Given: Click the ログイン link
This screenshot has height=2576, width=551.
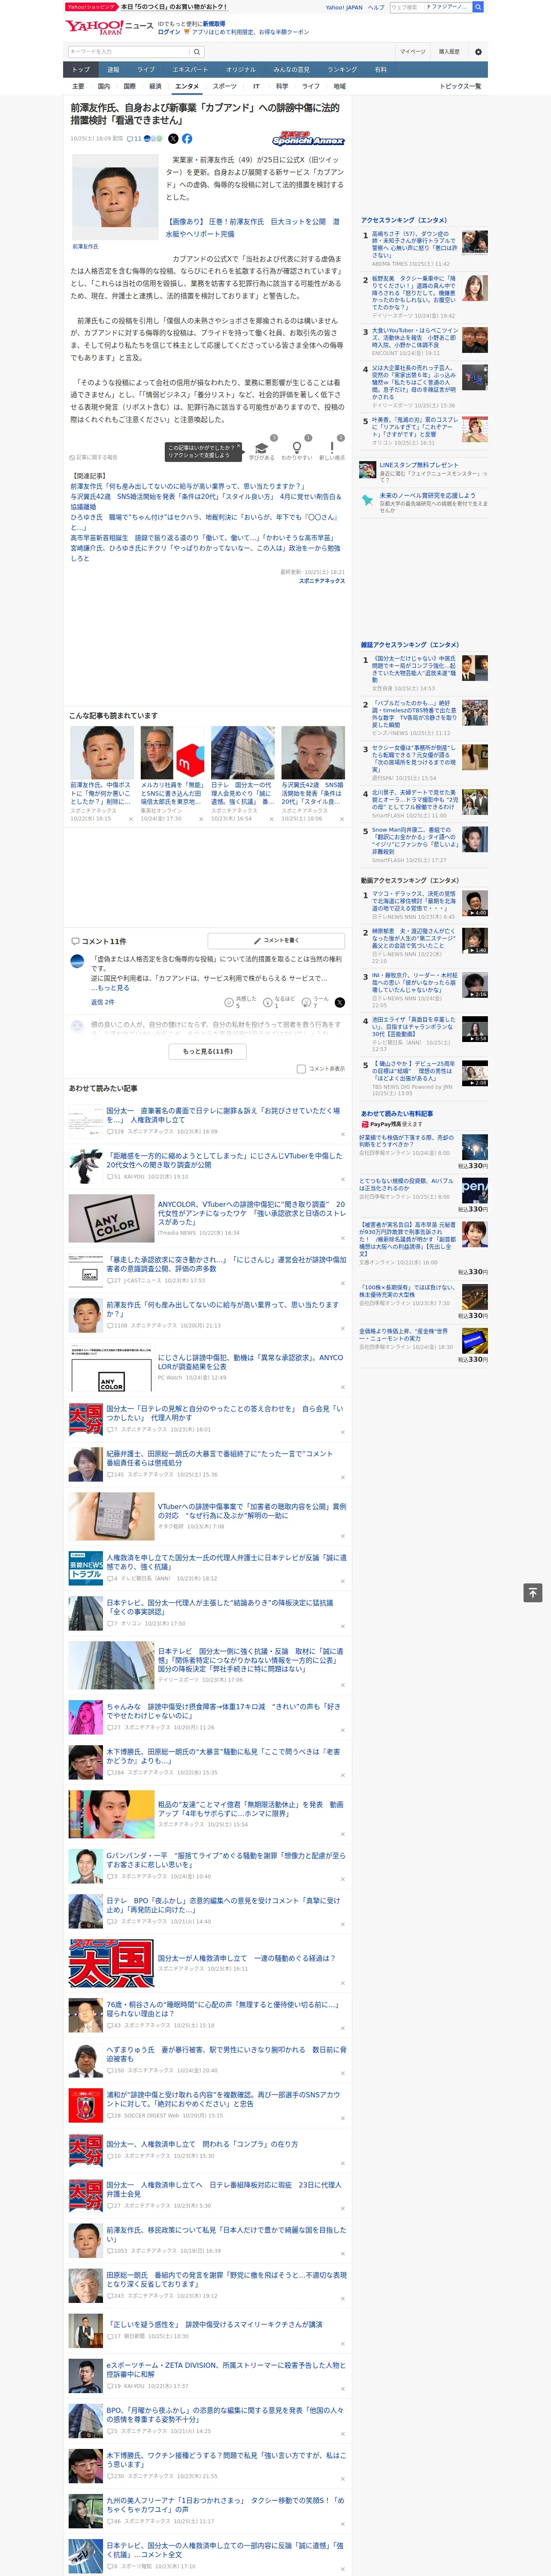Looking at the screenshot, I should [x=169, y=32].
